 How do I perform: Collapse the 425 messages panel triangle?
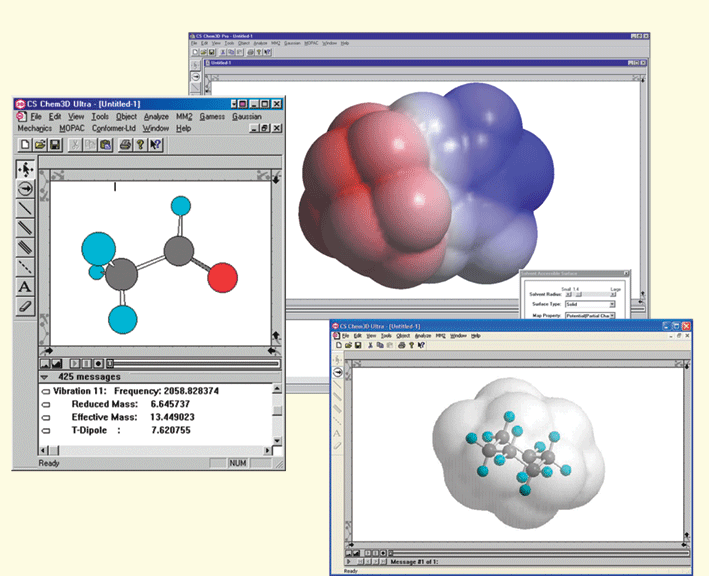coord(44,377)
